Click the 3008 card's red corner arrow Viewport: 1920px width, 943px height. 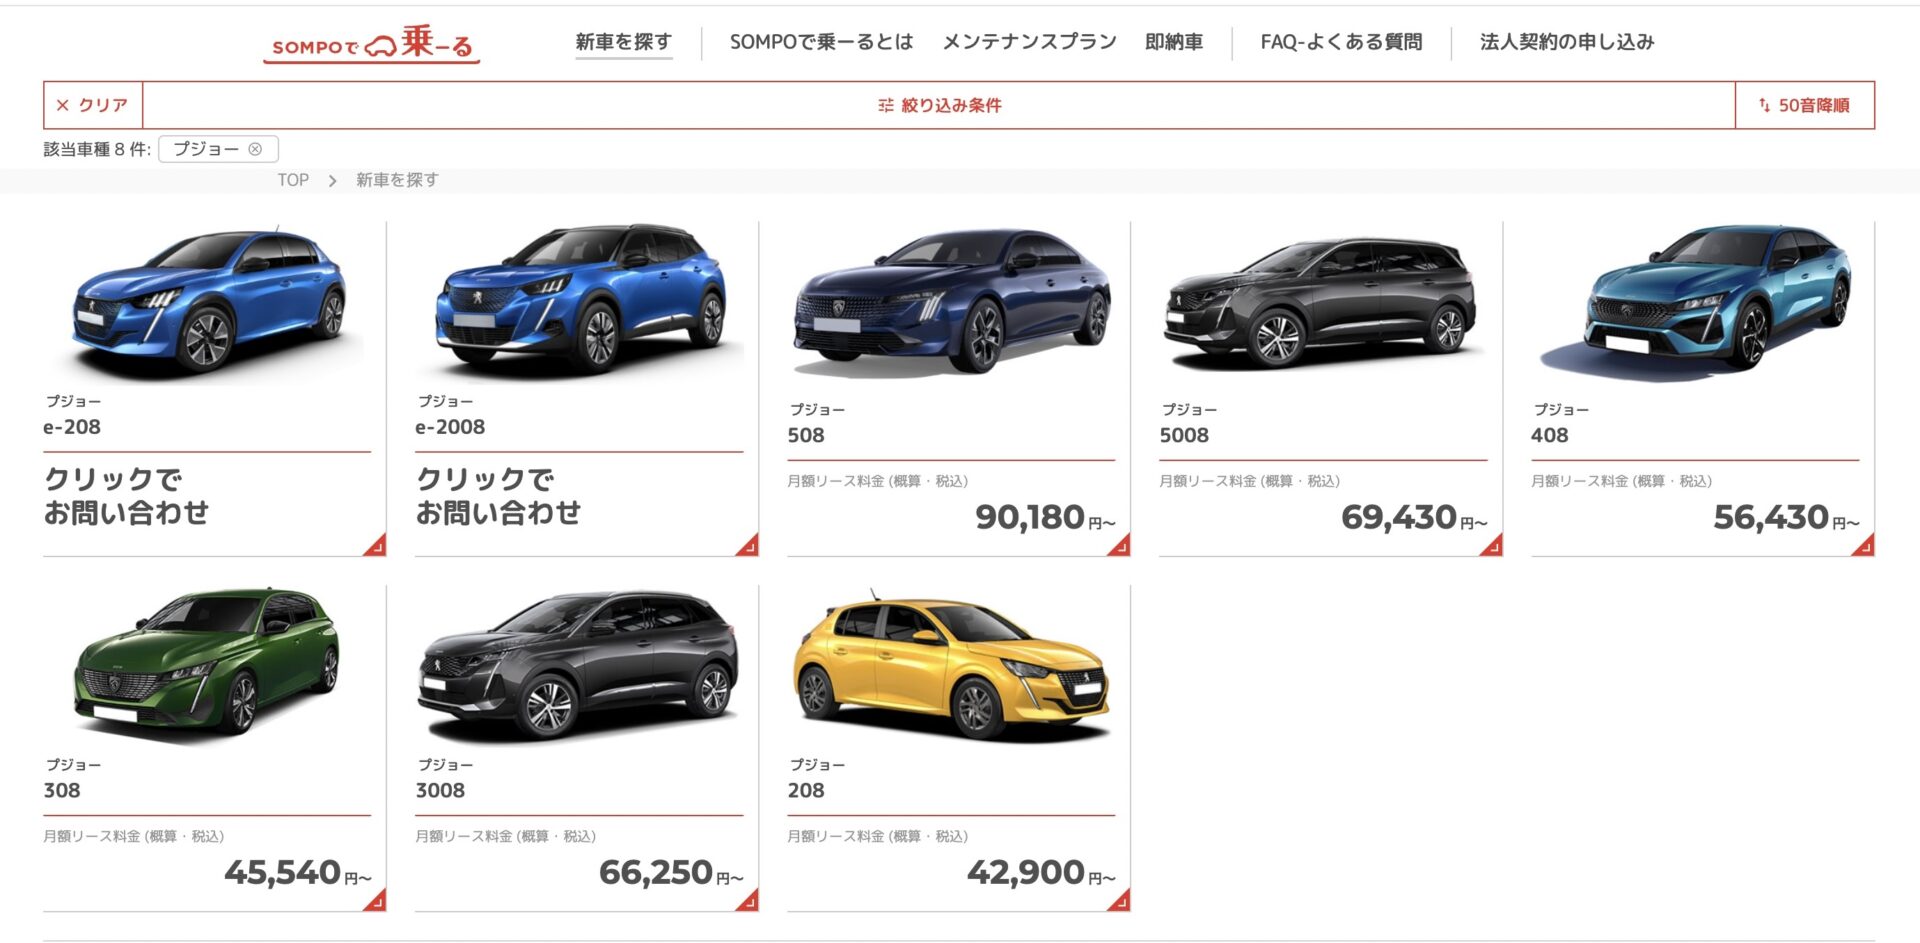click(747, 901)
